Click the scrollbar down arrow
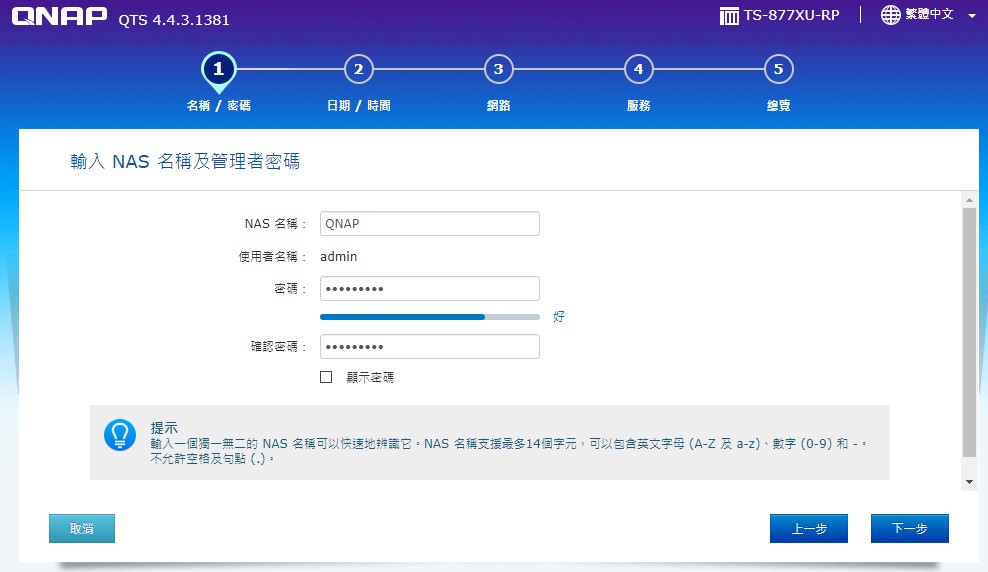Image resolution: width=988 pixels, height=572 pixels. [x=968, y=482]
